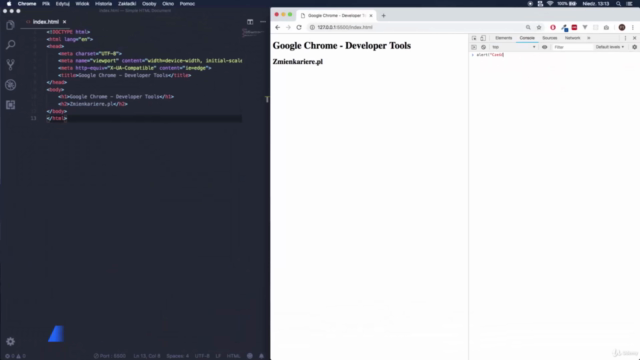Switch to the Elements tab in DevTools
Image resolution: width=640 pixels, height=360 pixels.
503,38
